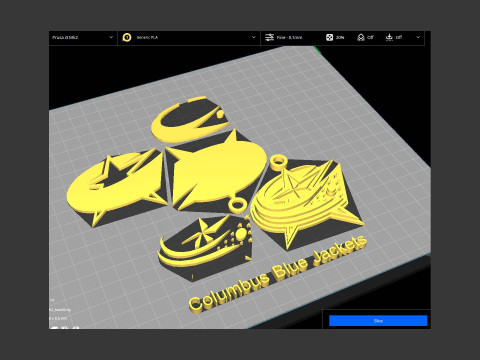480x360 pixels.
Task: Expand the printer selector chevron arrow
Action: pos(111,37)
